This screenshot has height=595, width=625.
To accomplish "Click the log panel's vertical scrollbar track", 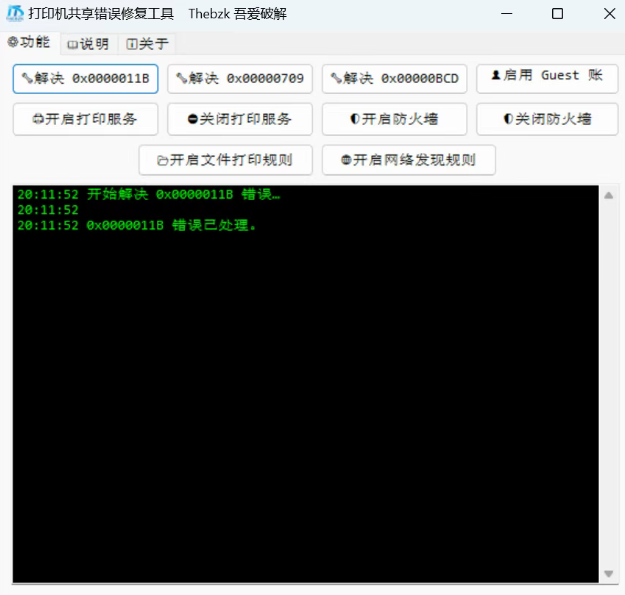I will 609,380.
